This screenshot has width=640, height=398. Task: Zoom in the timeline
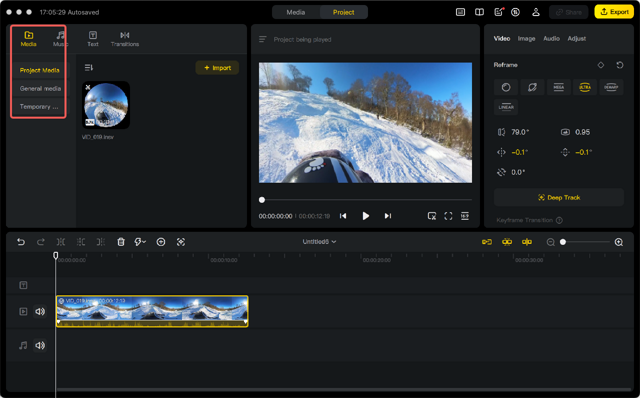point(619,242)
